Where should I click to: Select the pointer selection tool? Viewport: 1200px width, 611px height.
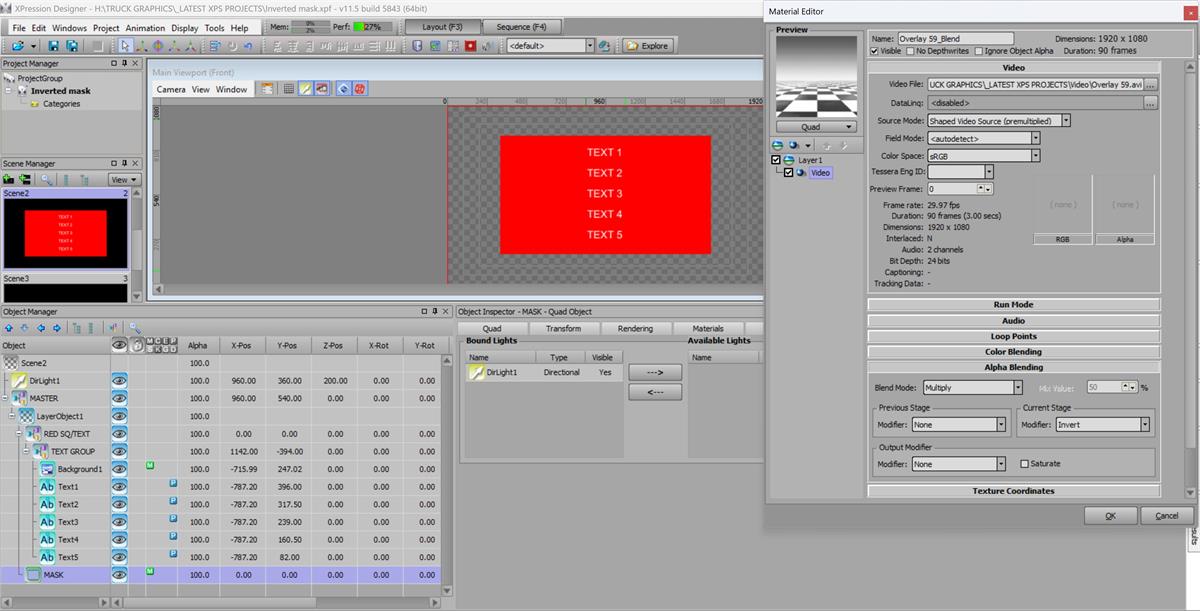tap(125, 46)
